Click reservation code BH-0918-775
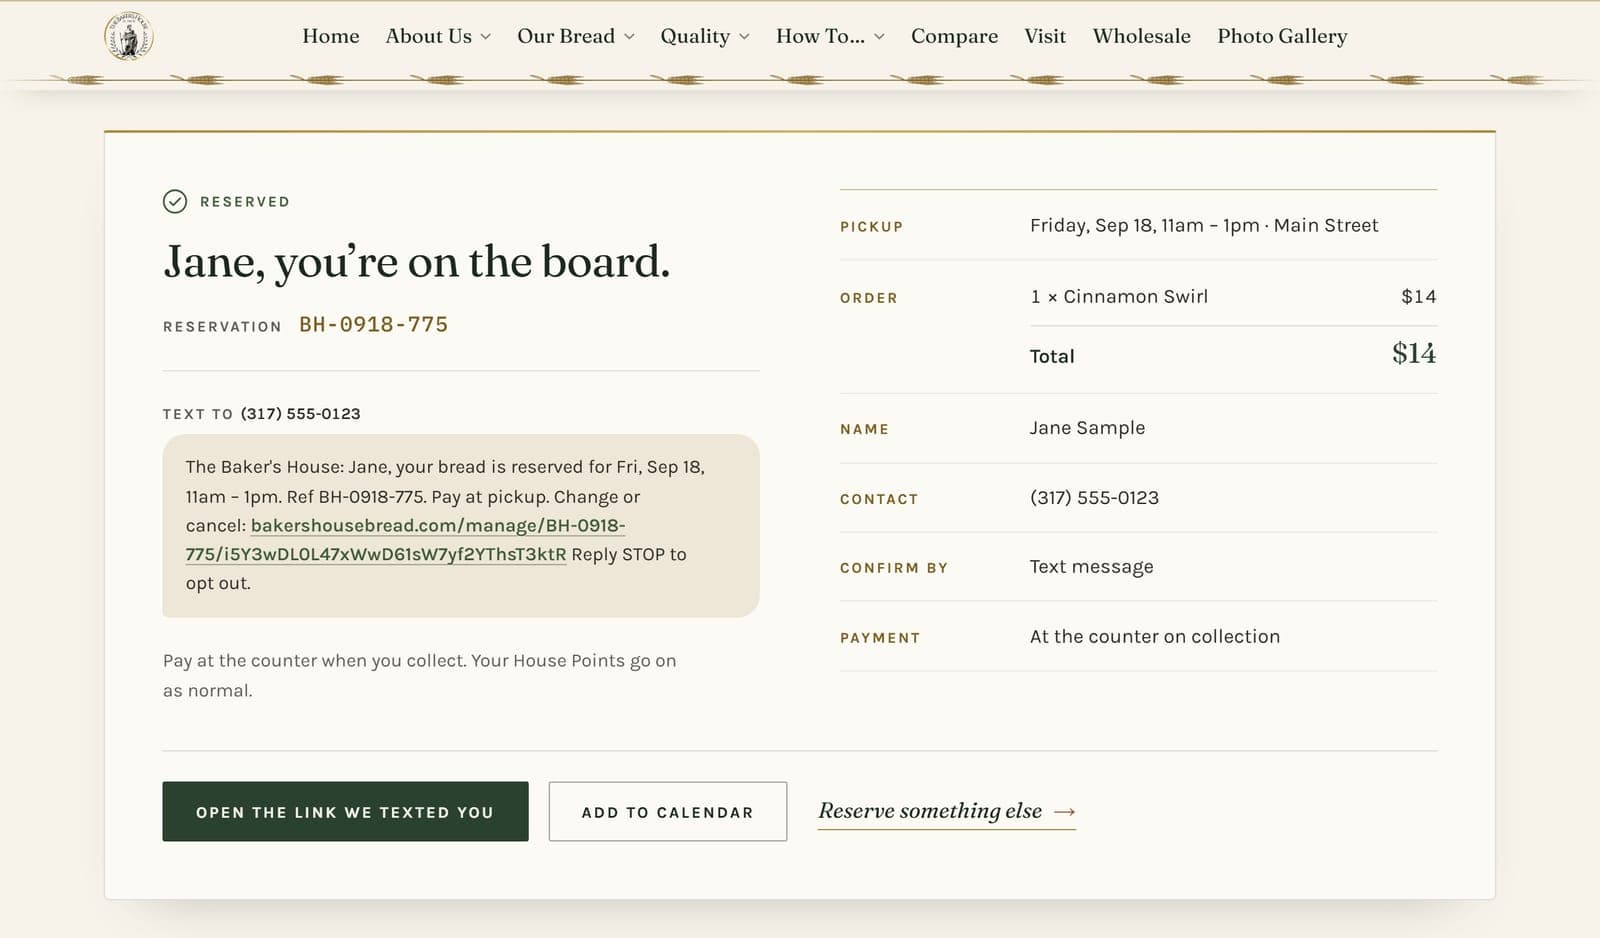This screenshot has width=1600, height=938. point(374,325)
